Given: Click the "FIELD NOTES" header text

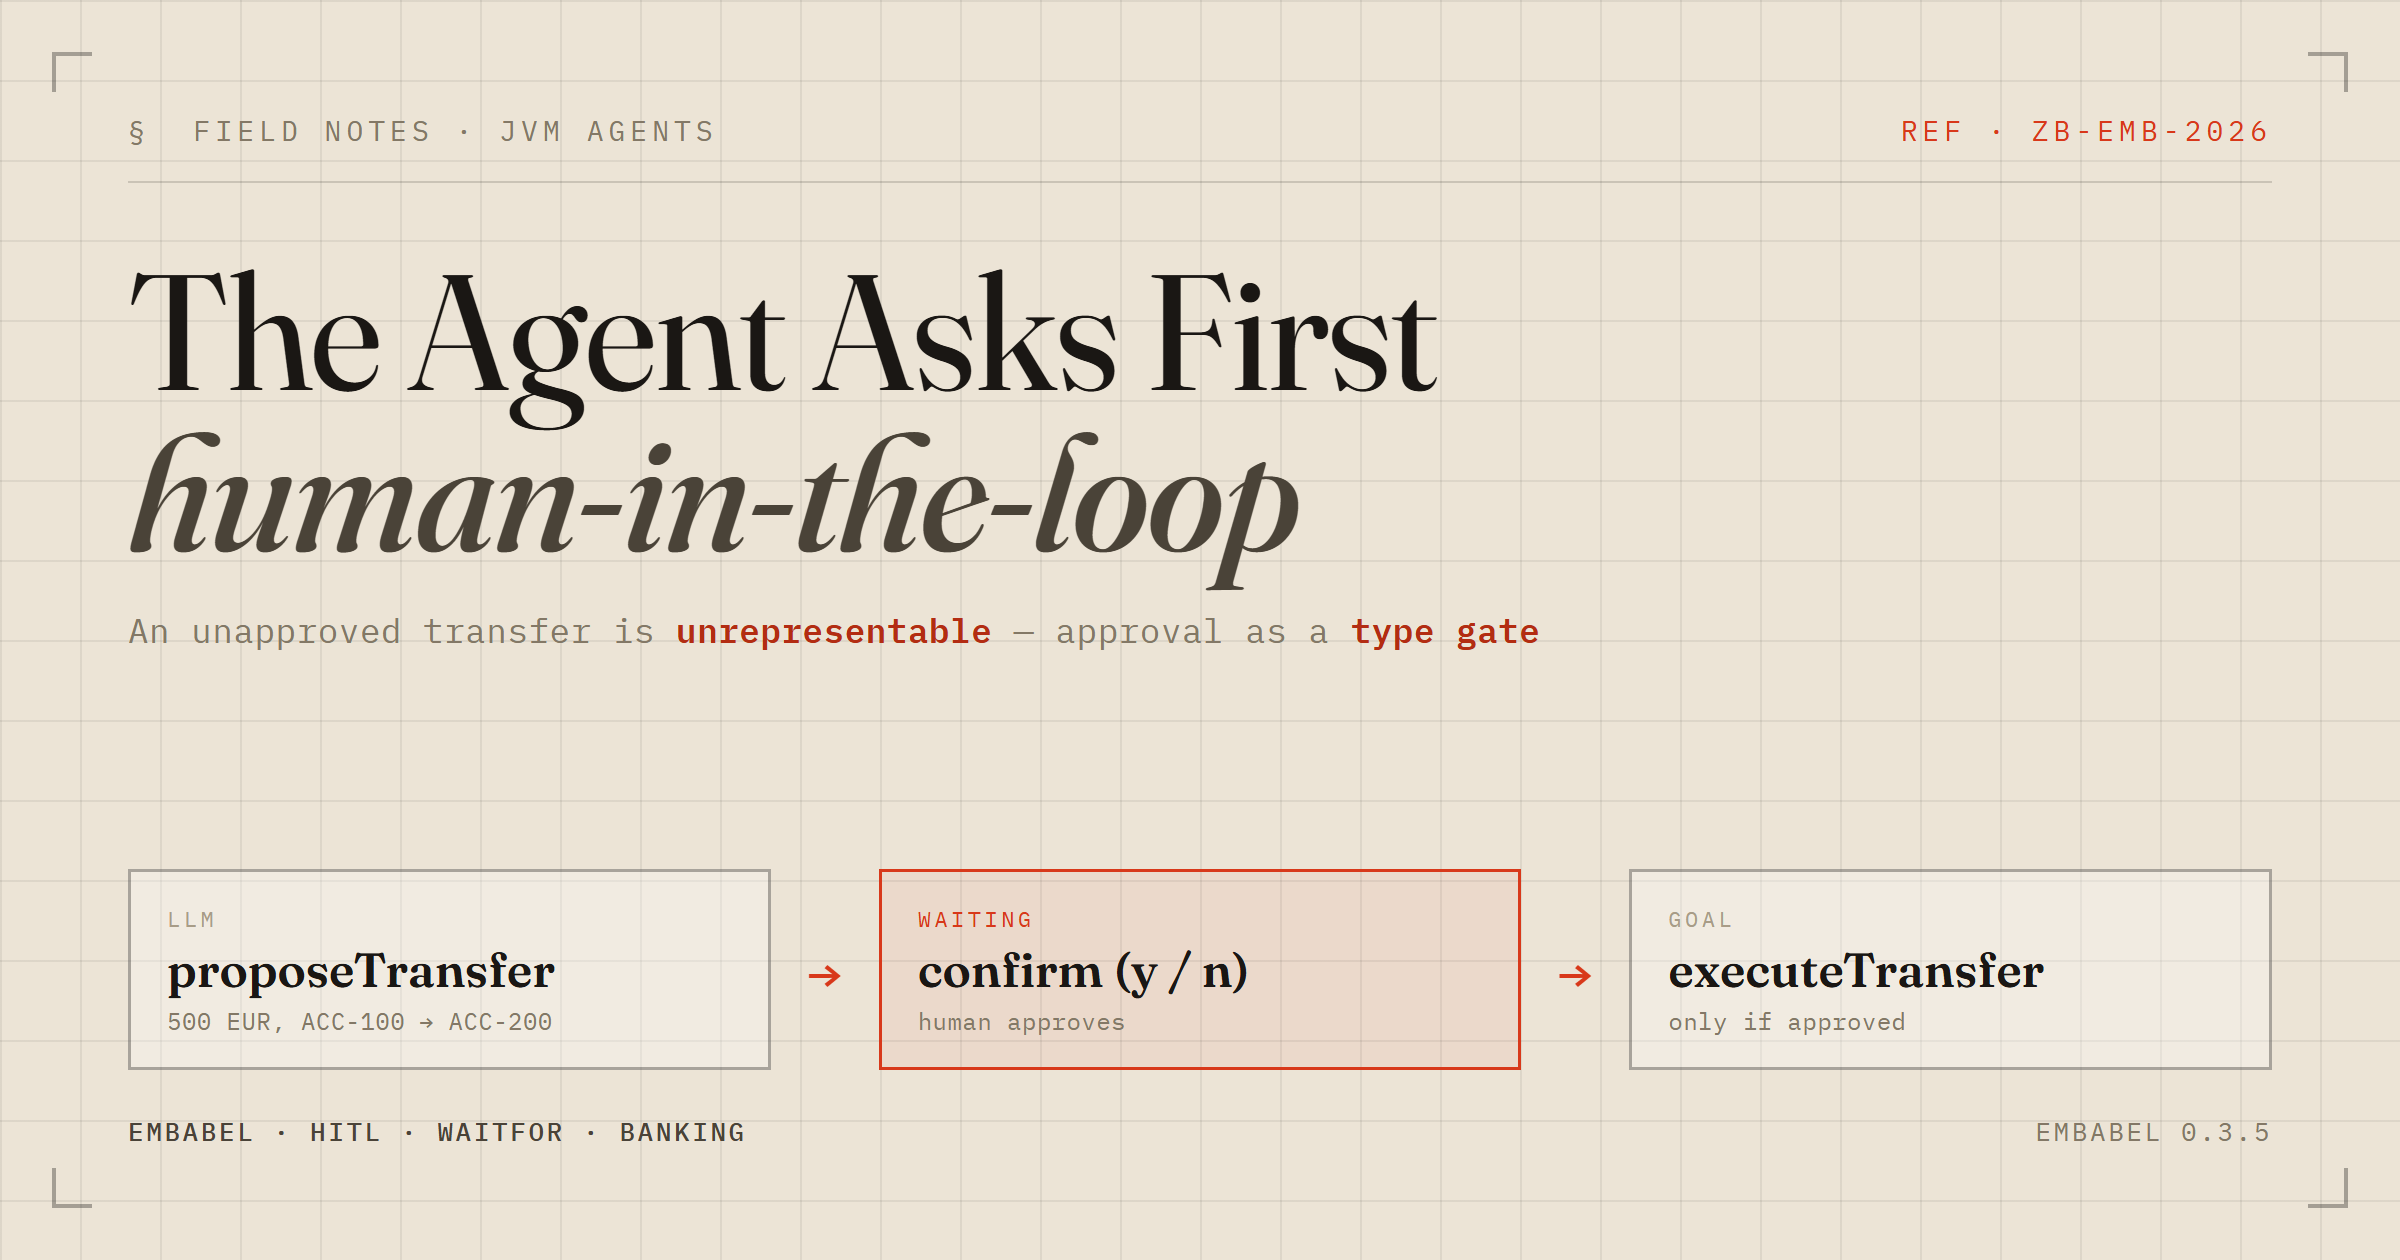Looking at the screenshot, I should tap(312, 132).
